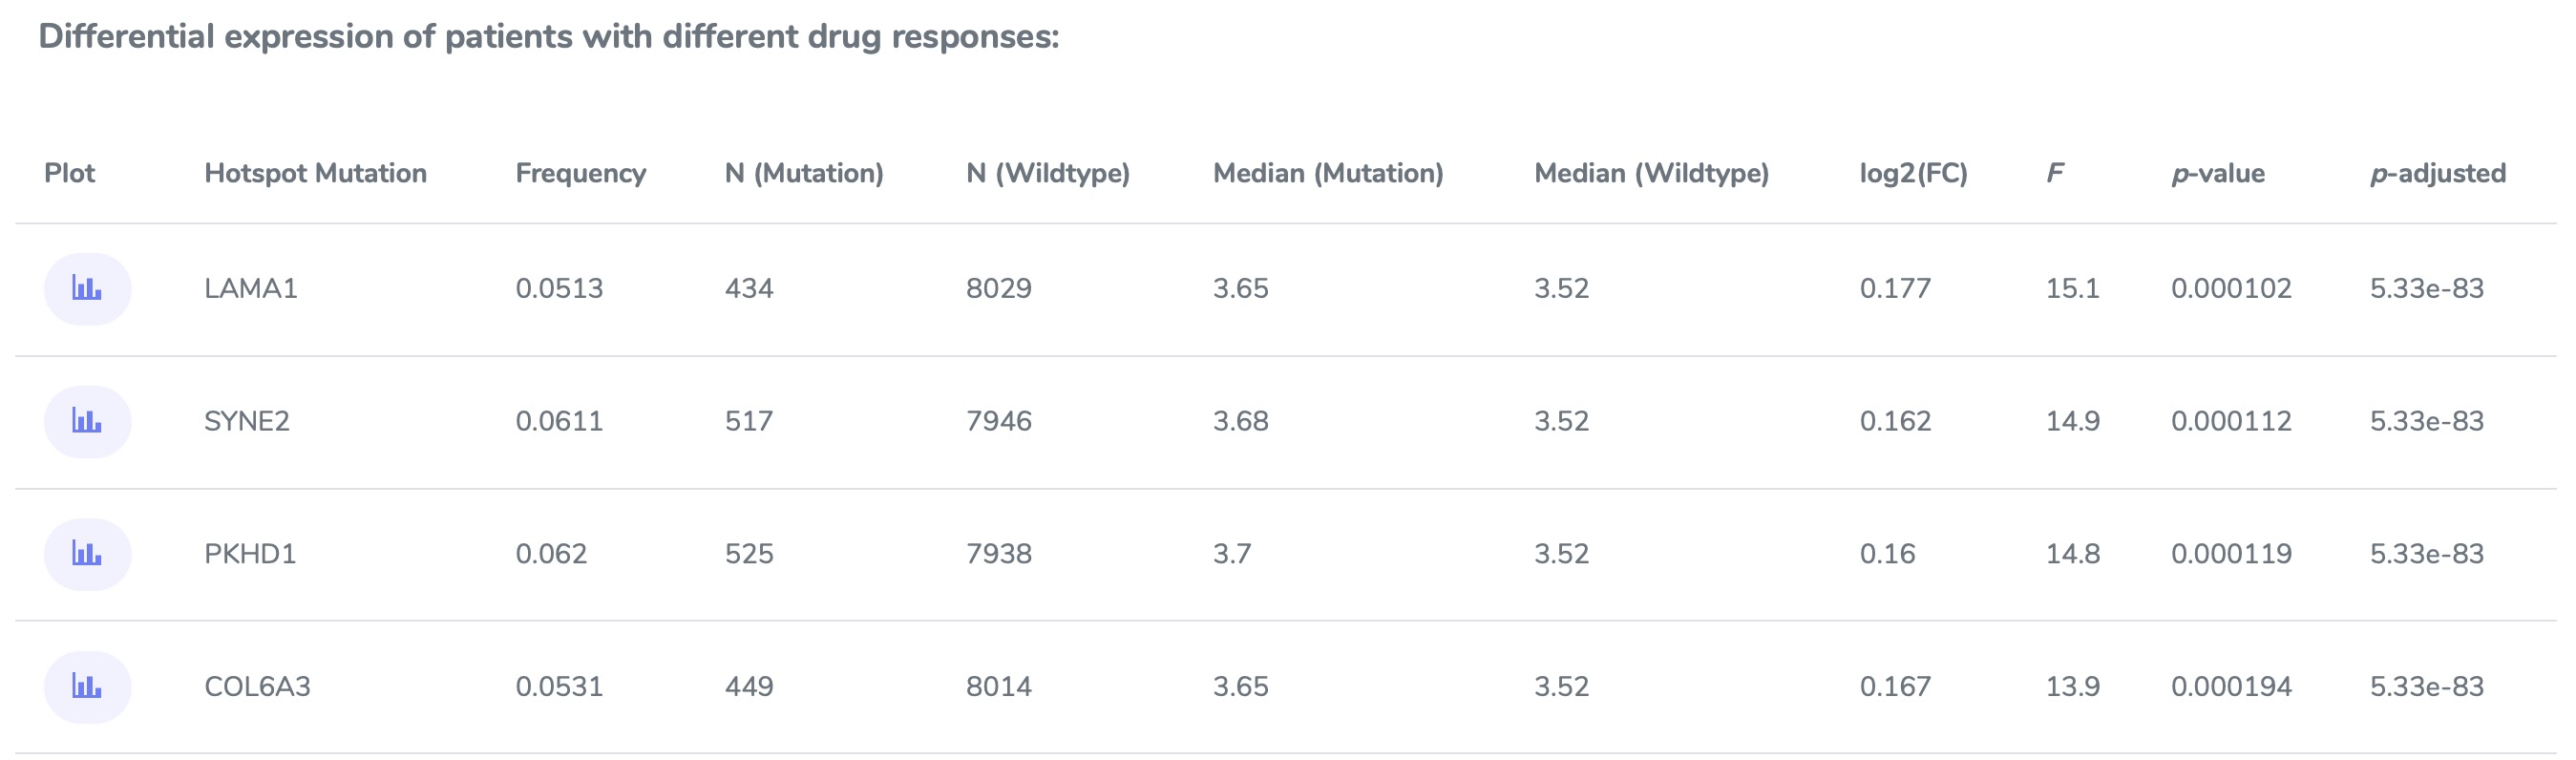
Task: Select the LAMA1 mutation name cell
Action: pyautogui.click(x=251, y=289)
